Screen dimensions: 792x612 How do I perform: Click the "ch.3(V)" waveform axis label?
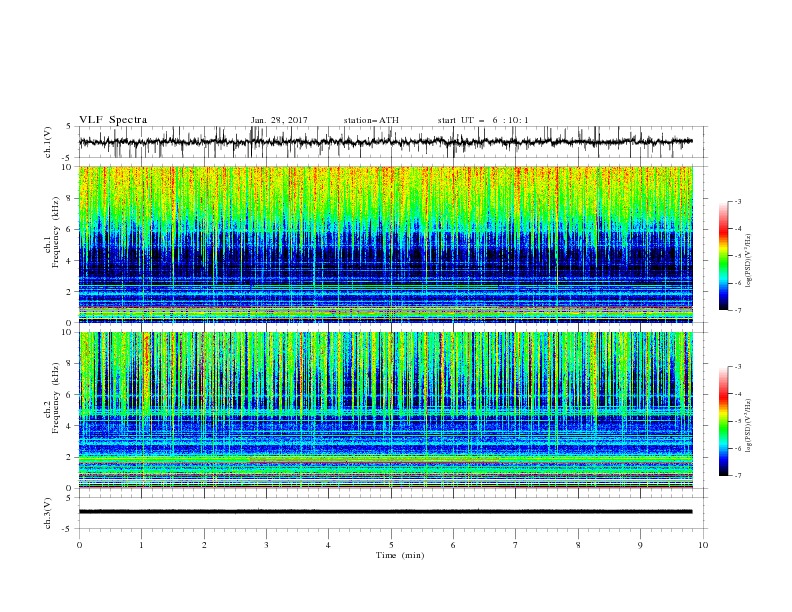point(48,513)
